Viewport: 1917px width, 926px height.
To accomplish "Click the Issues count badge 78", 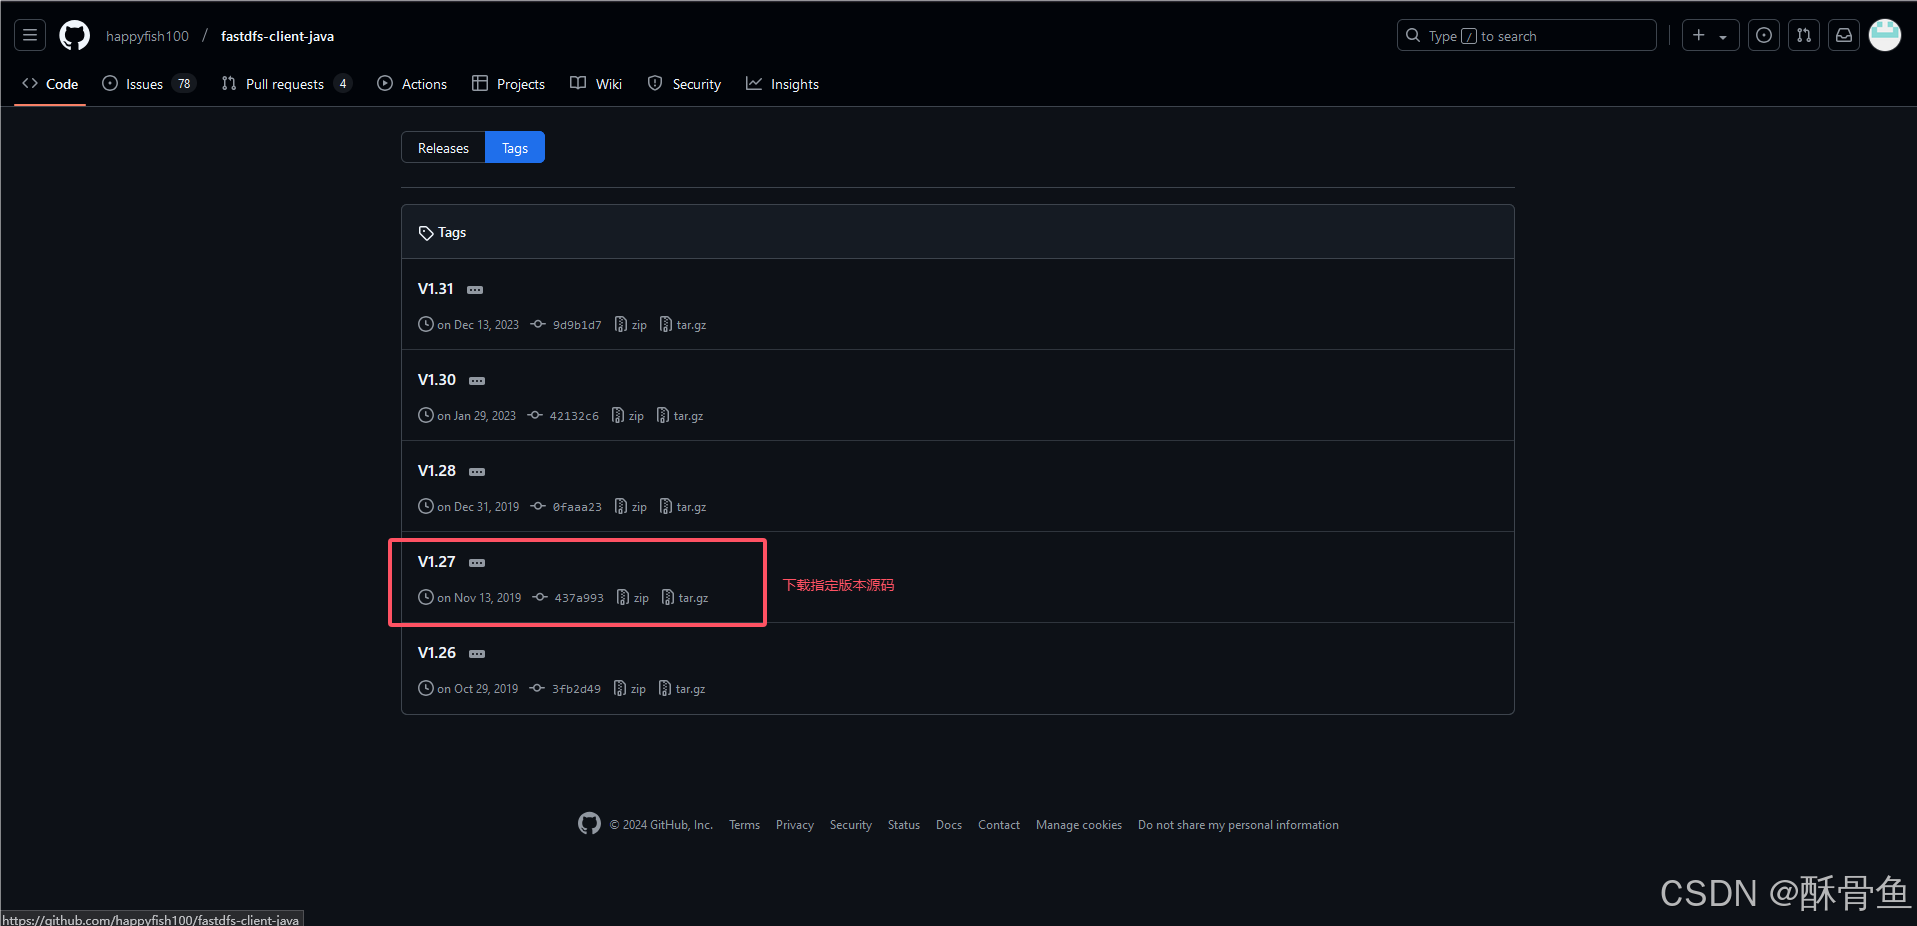I will [x=184, y=84].
